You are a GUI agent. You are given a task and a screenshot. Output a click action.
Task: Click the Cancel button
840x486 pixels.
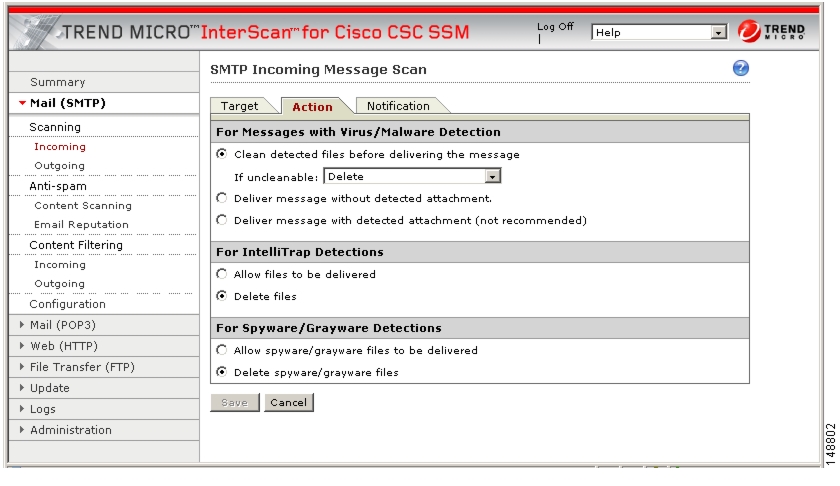pyautogui.click(x=289, y=402)
